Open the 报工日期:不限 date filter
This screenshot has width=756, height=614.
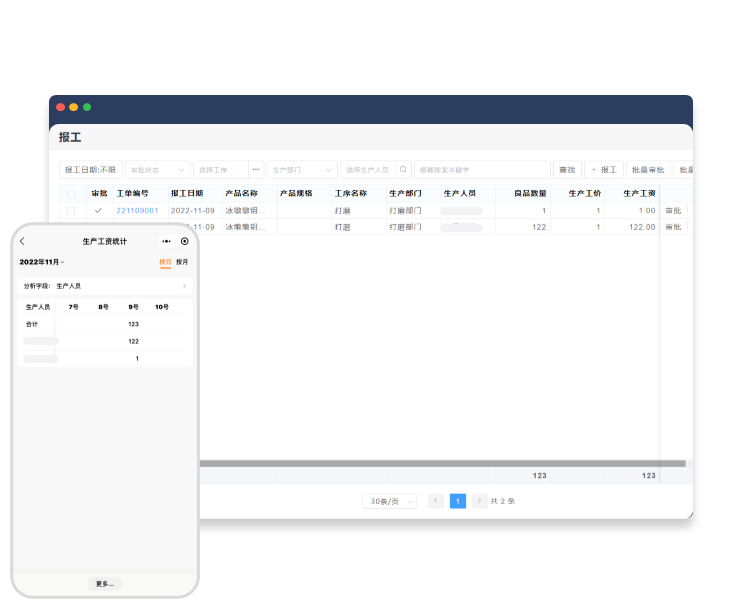pyautogui.click(x=91, y=170)
